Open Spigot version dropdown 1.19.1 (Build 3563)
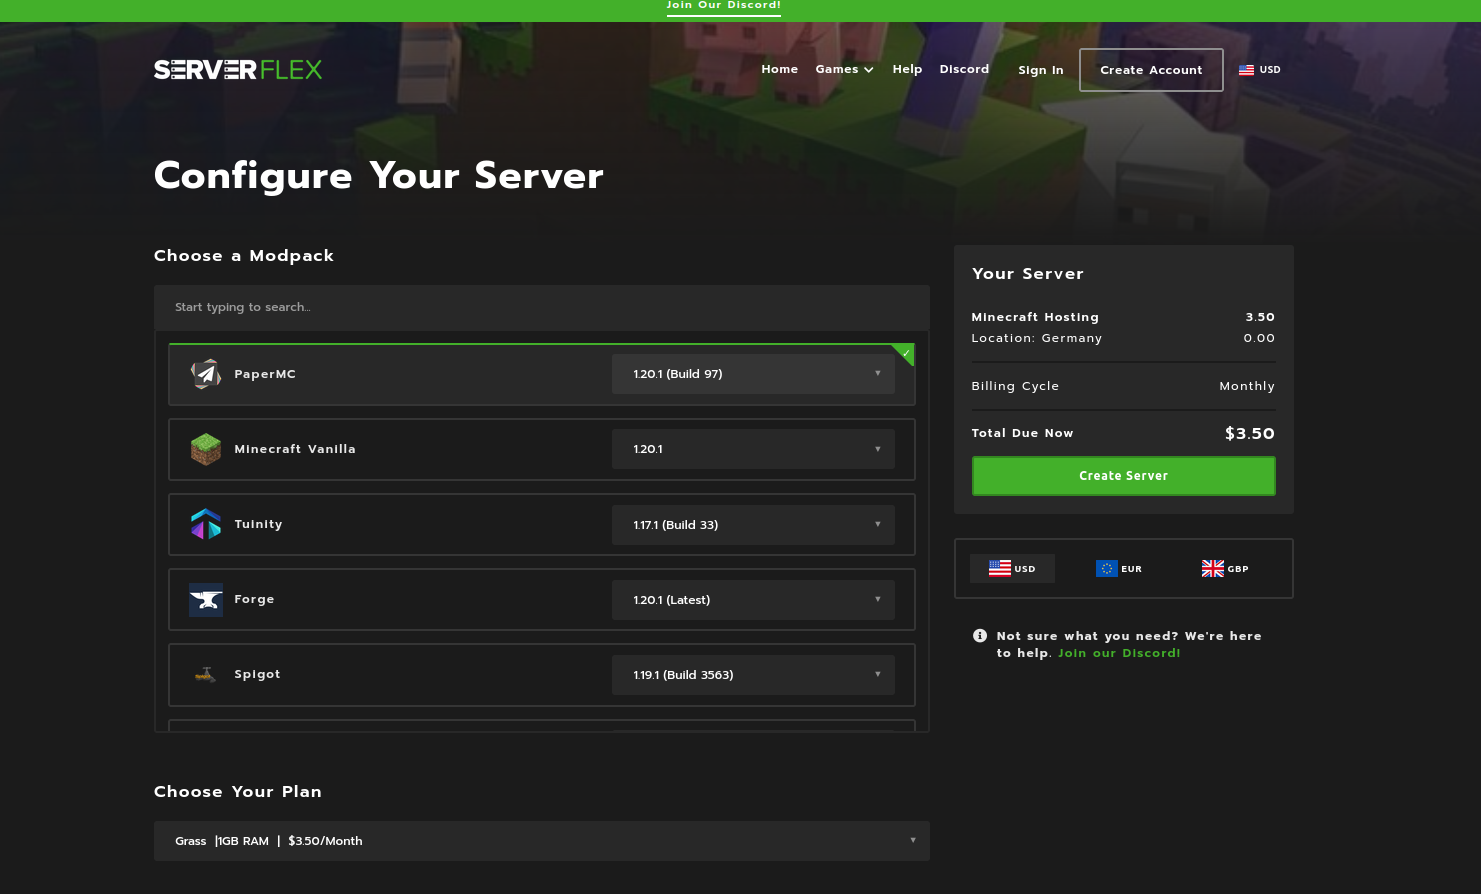Screen dimensions: 1481x894 click(x=753, y=675)
